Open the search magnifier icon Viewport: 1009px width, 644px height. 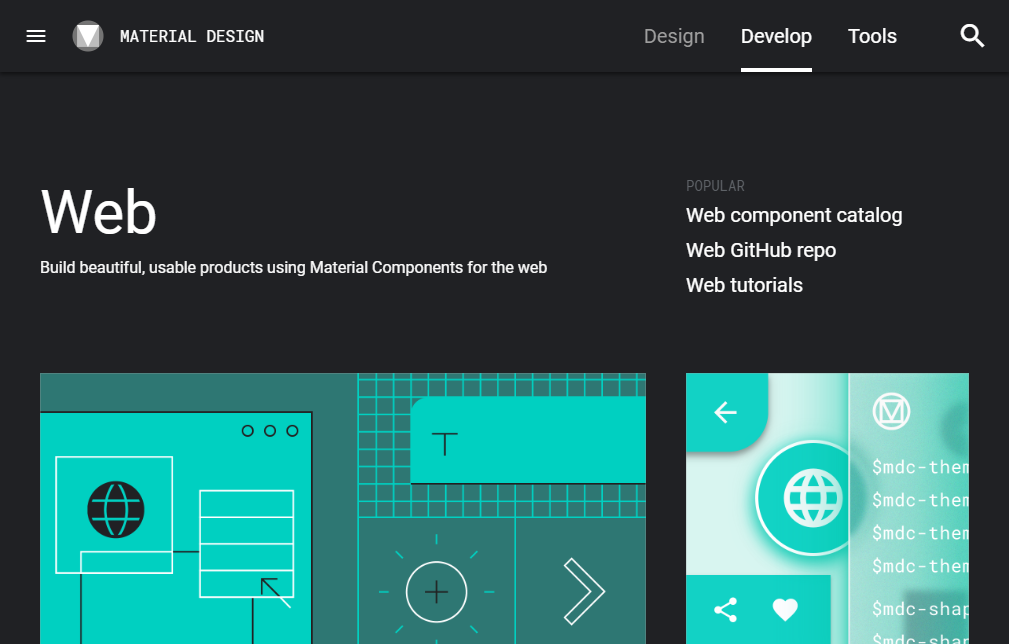972,36
